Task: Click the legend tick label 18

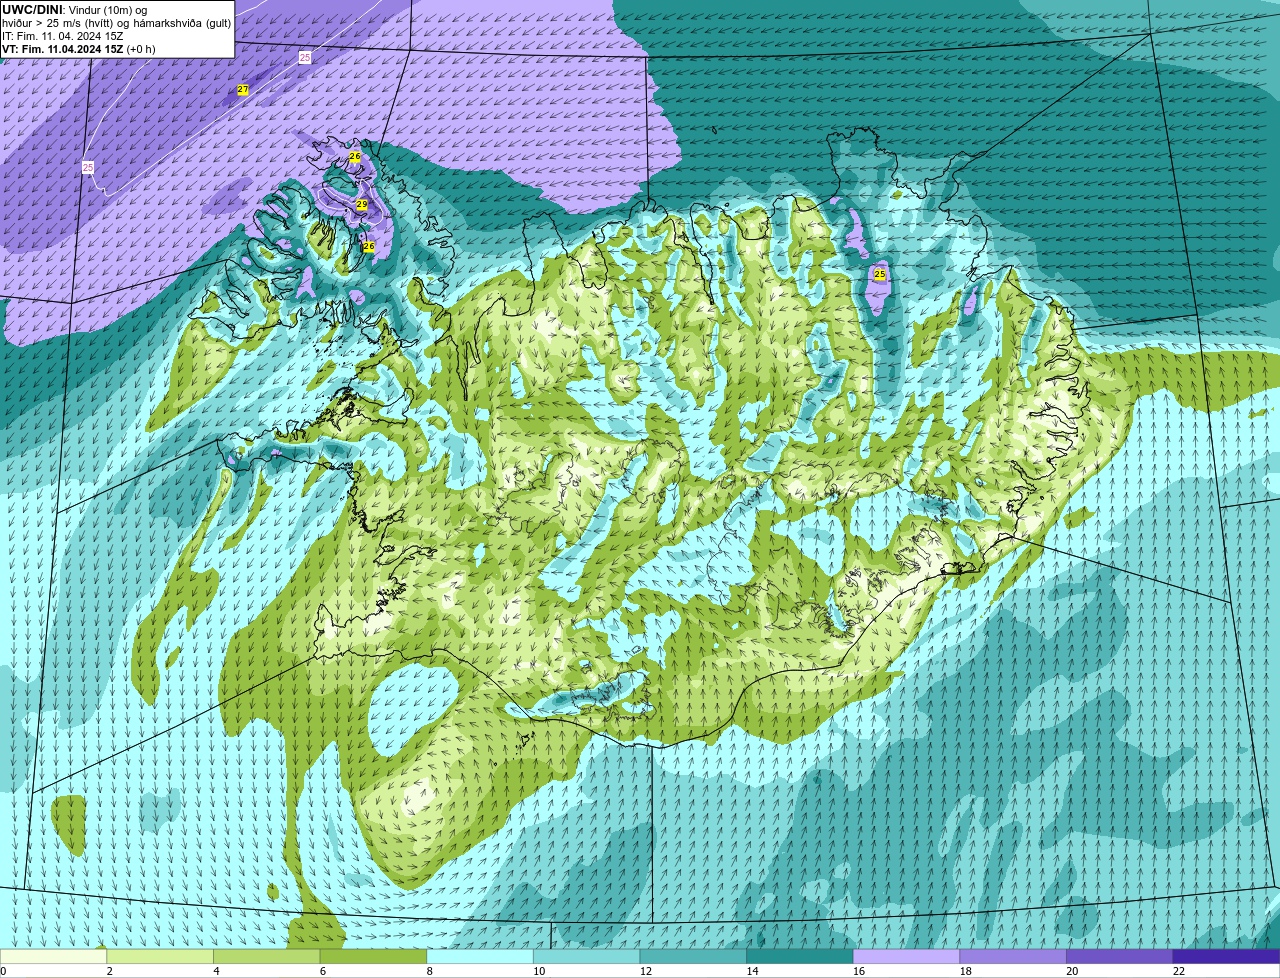Action: tap(966, 971)
